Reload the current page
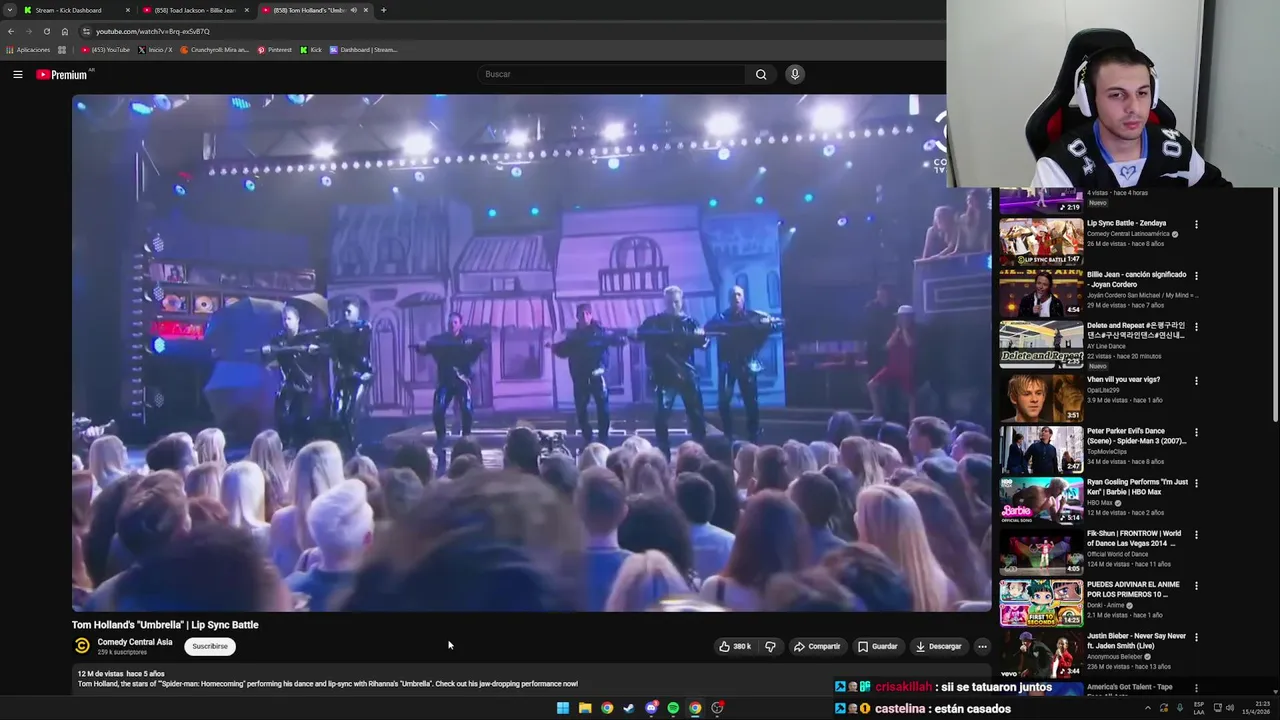Viewport: 1280px width, 720px height. (x=46, y=31)
